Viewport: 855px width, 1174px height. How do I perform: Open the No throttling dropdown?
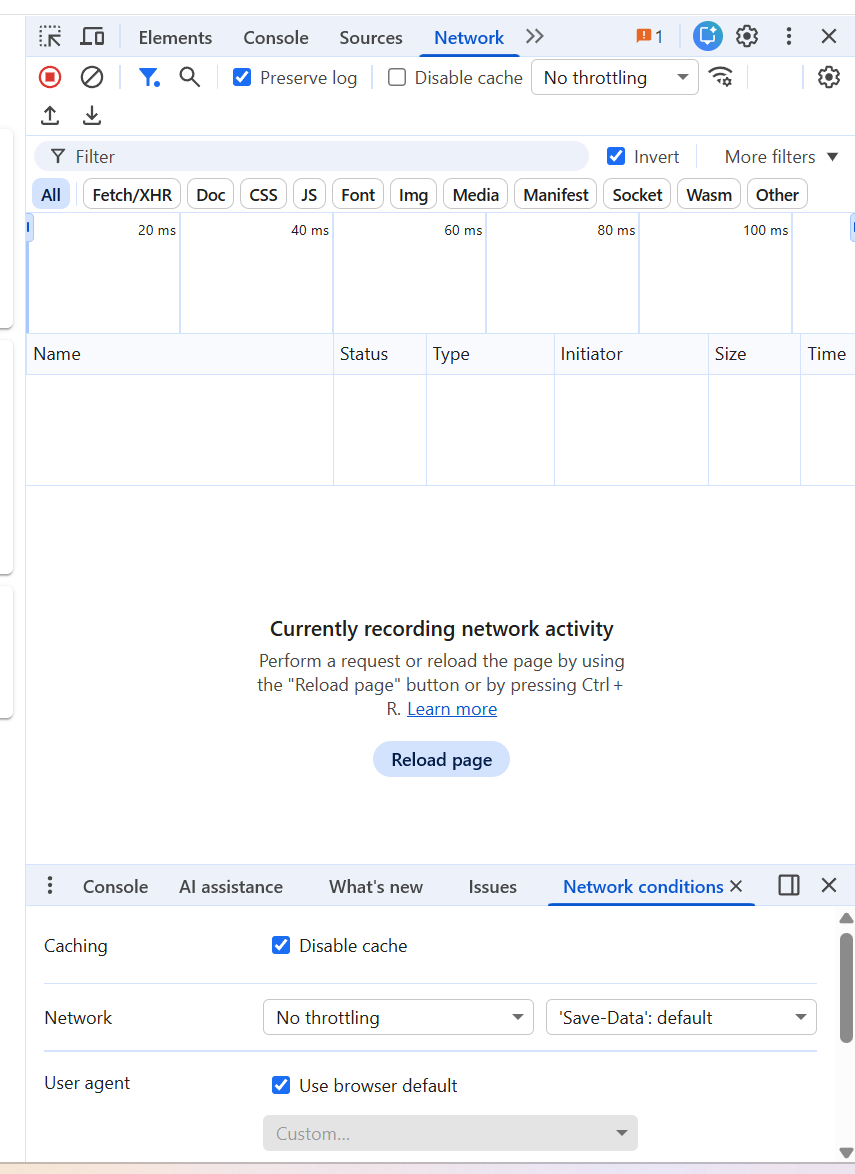pyautogui.click(x=614, y=77)
